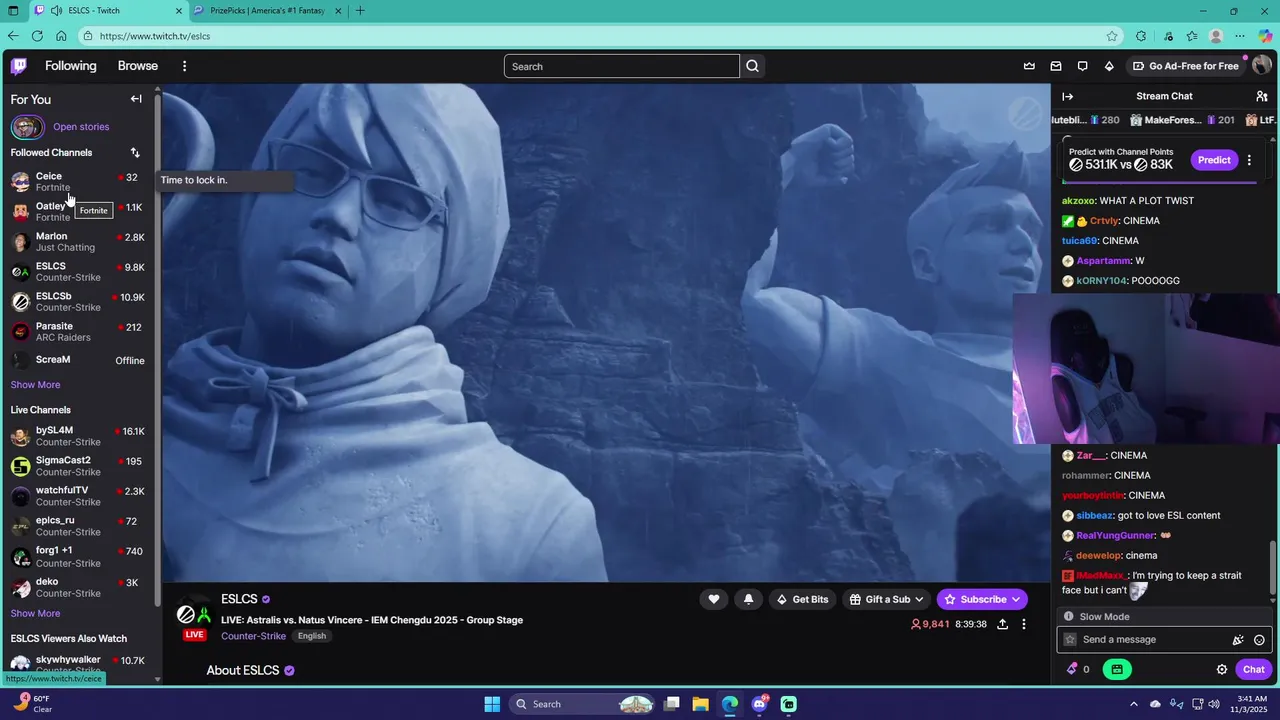This screenshot has height=720, width=1280.
Task: Open ESLCSb channel in sidebar
Action: (x=78, y=302)
